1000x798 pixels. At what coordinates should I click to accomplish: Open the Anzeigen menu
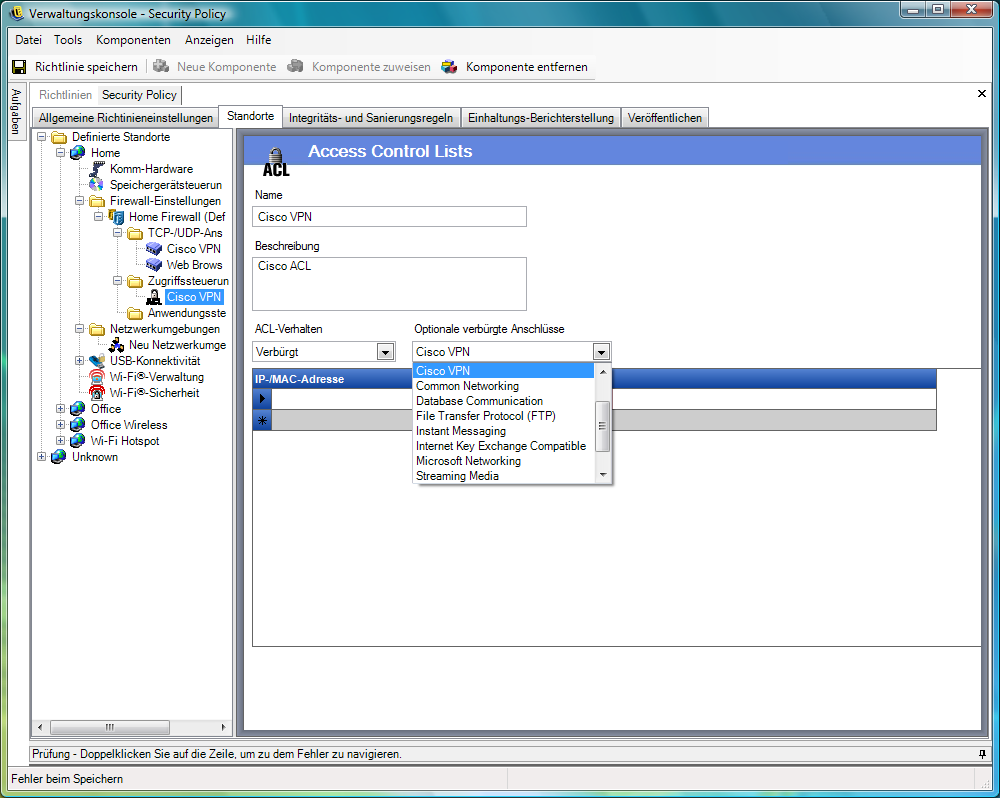pos(209,40)
